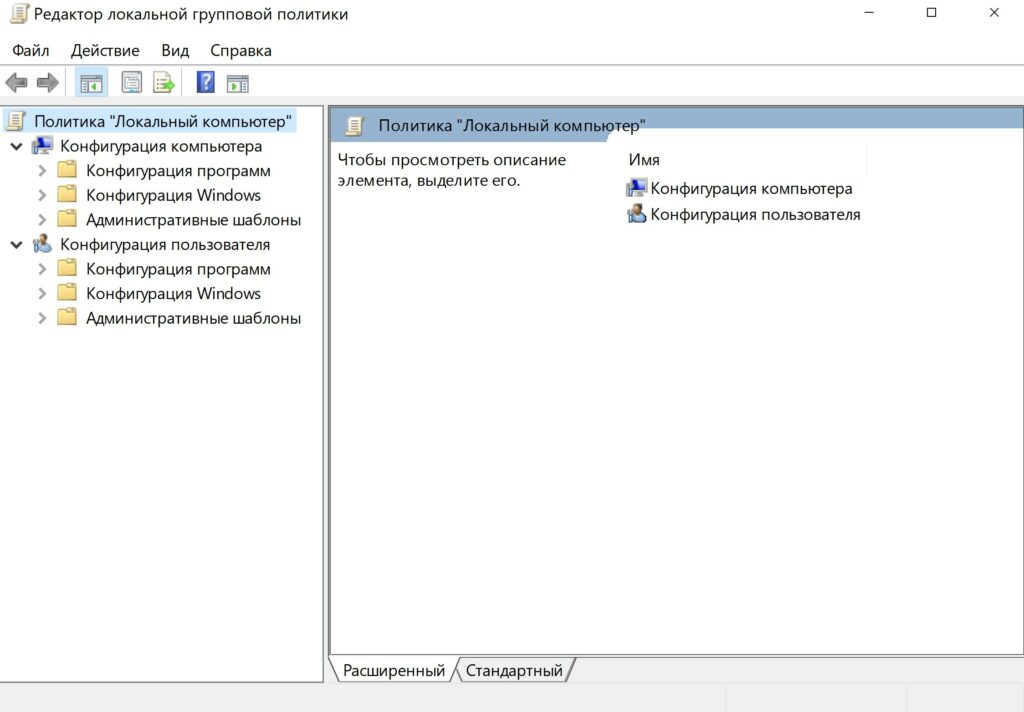Open the Действие menu

pos(105,50)
